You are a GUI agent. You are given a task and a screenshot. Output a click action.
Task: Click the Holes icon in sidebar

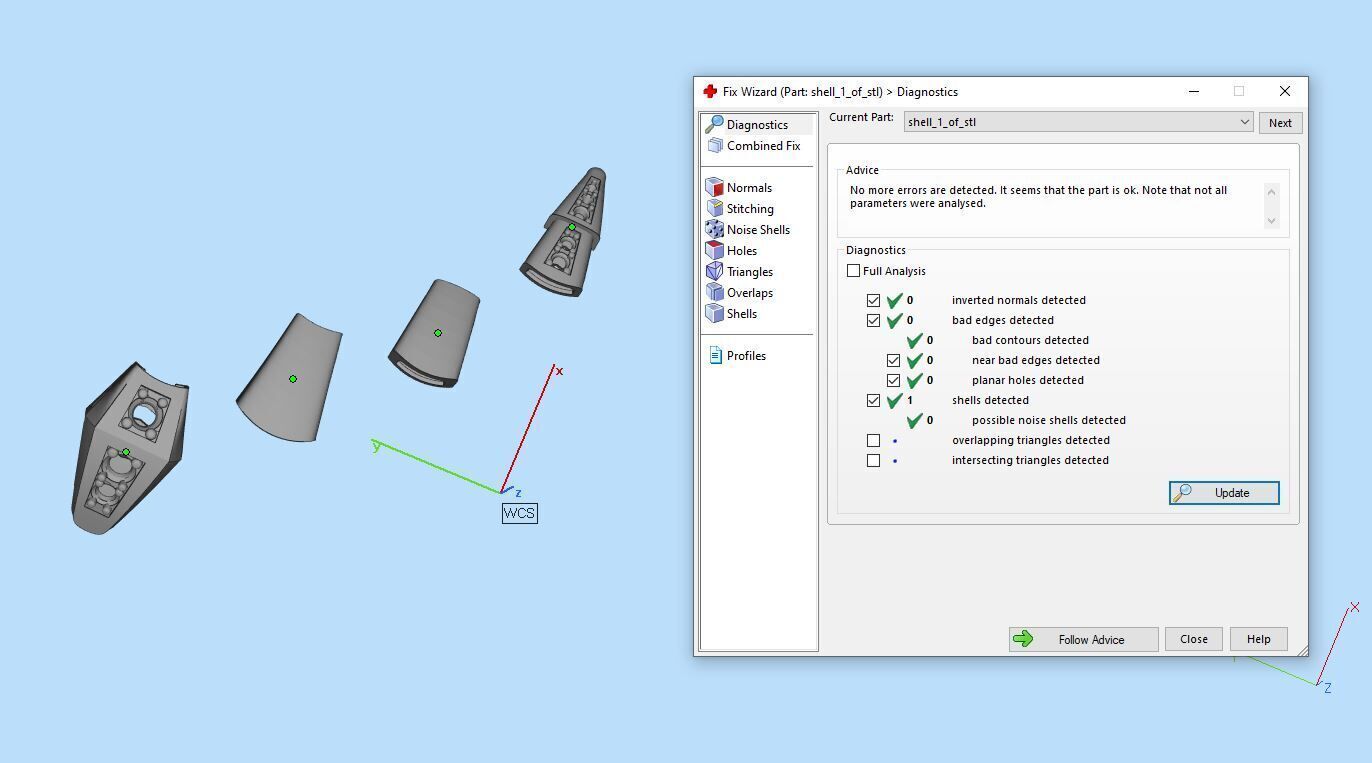pos(714,251)
